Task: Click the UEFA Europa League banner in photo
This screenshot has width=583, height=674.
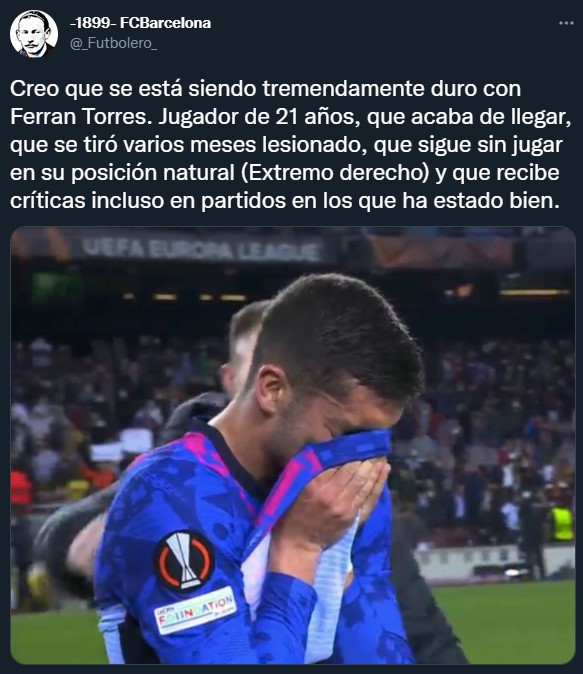Action: [201, 249]
